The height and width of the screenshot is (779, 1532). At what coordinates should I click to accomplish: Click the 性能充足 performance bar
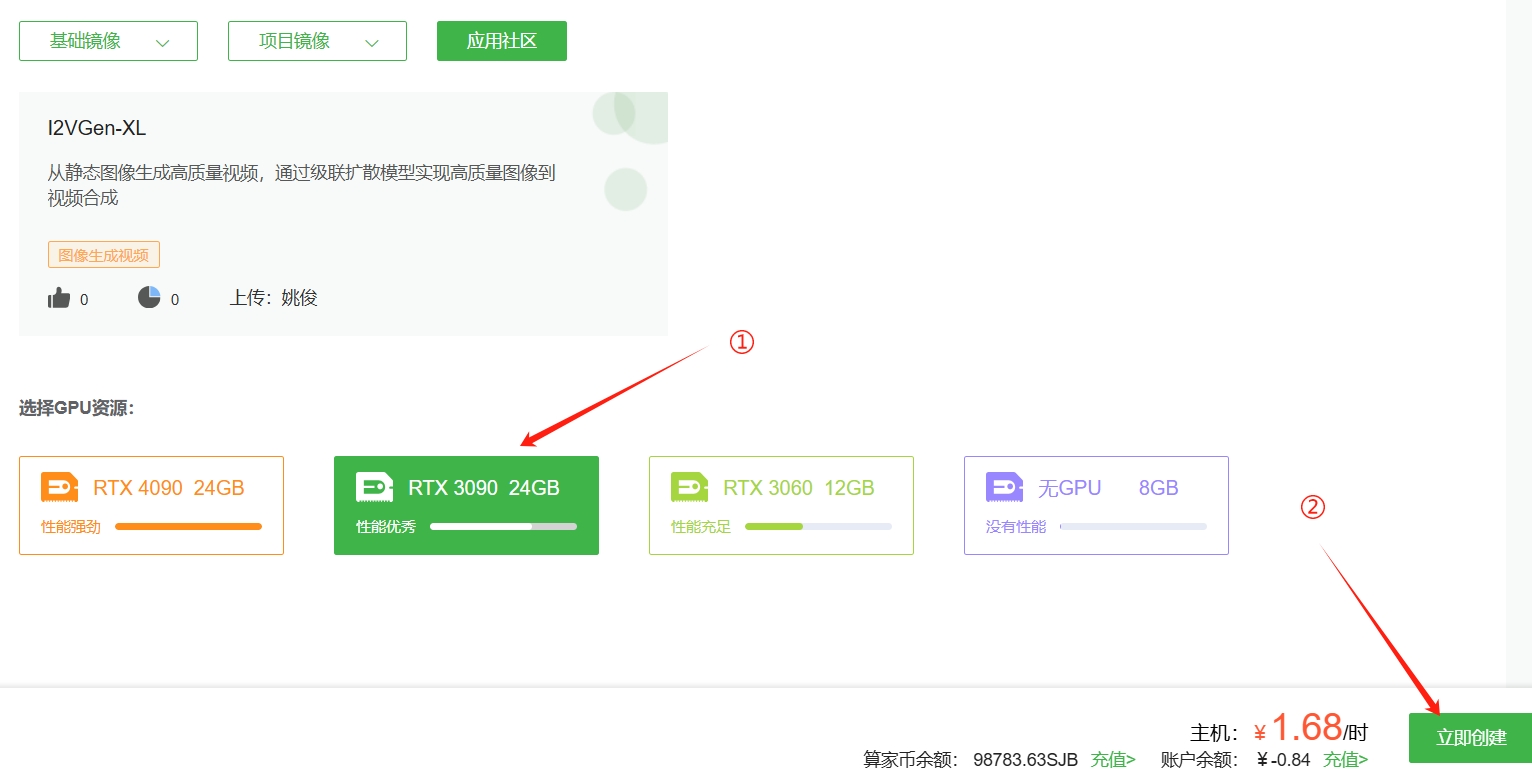[818, 526]
